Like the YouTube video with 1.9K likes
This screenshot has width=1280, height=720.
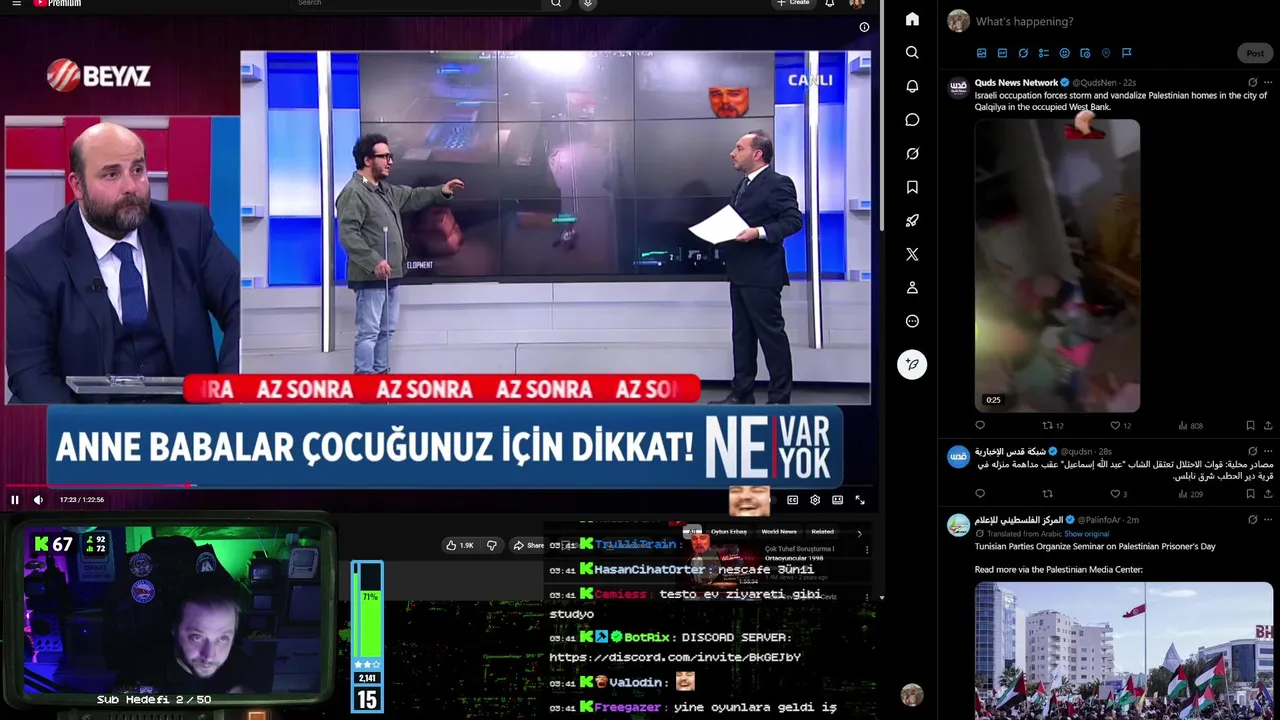pyautogui.click(x=461, y=545)
